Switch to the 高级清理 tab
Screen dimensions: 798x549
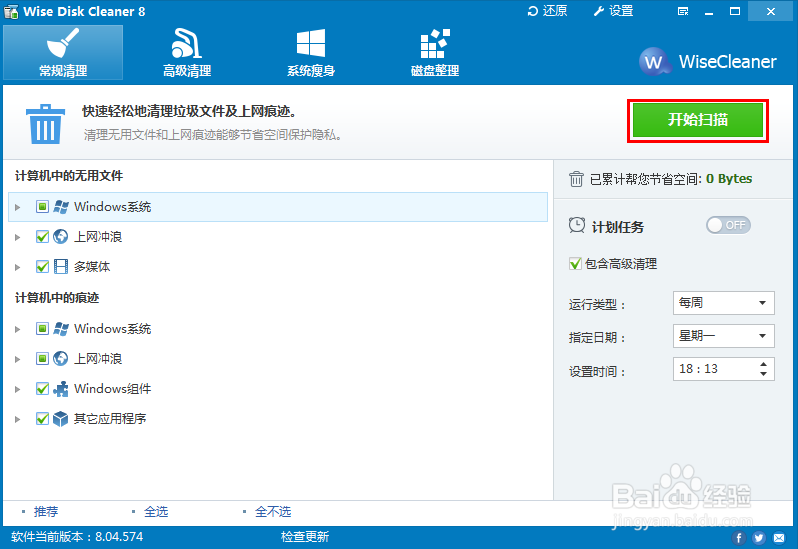(x=187, y=52)
